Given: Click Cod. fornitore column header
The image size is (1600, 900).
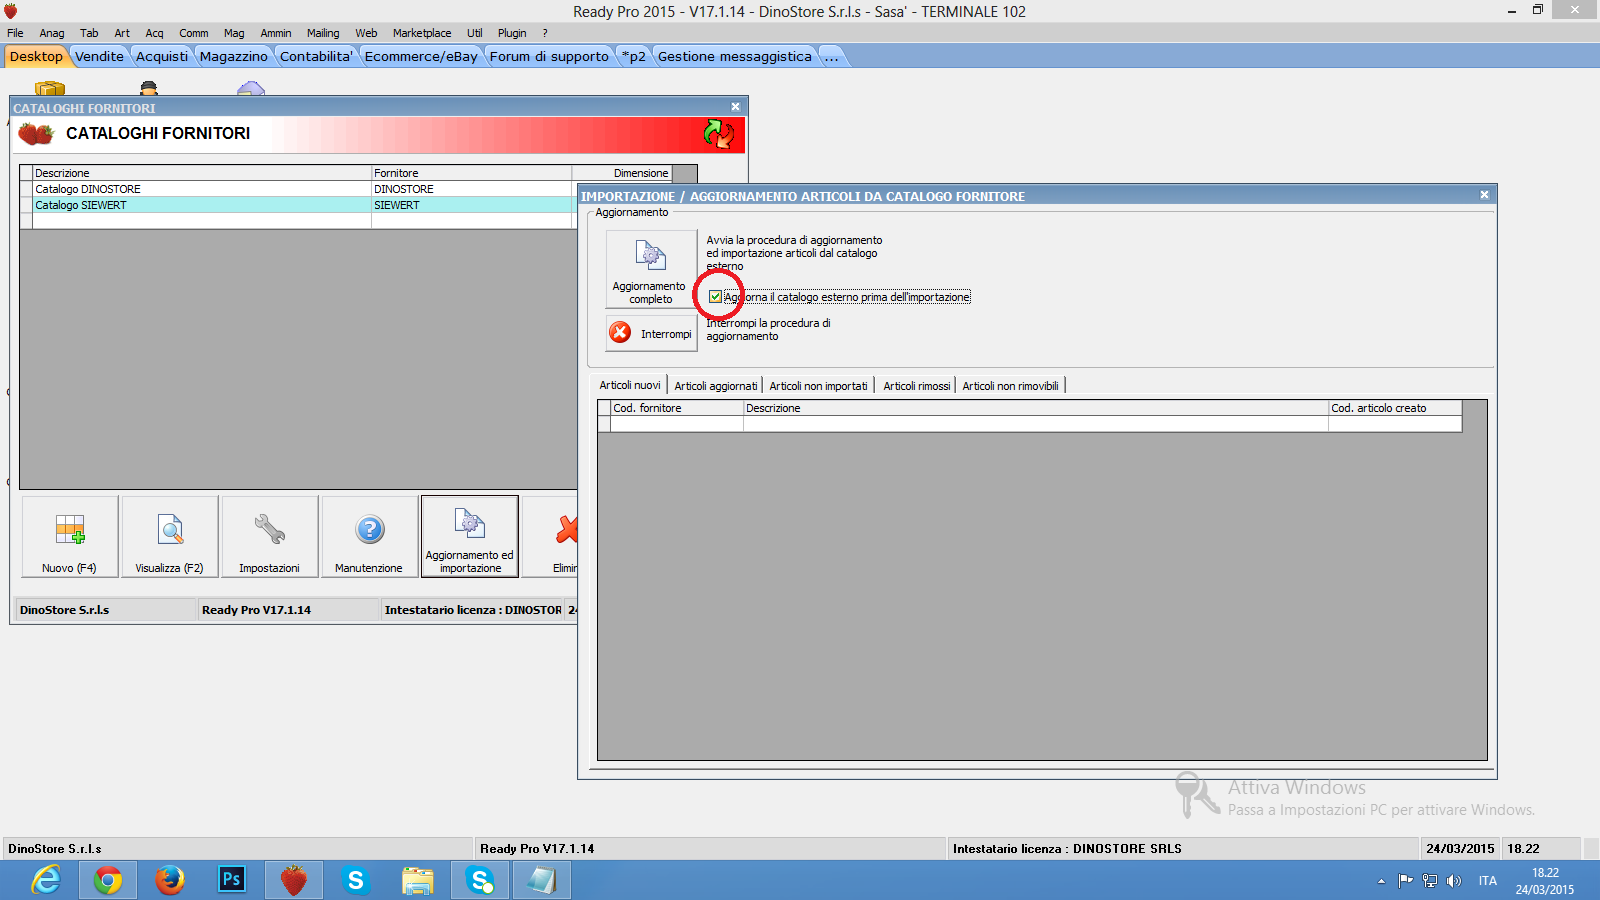Looking at the screenshot, I should pyautogui.click(x=677, y=408).
